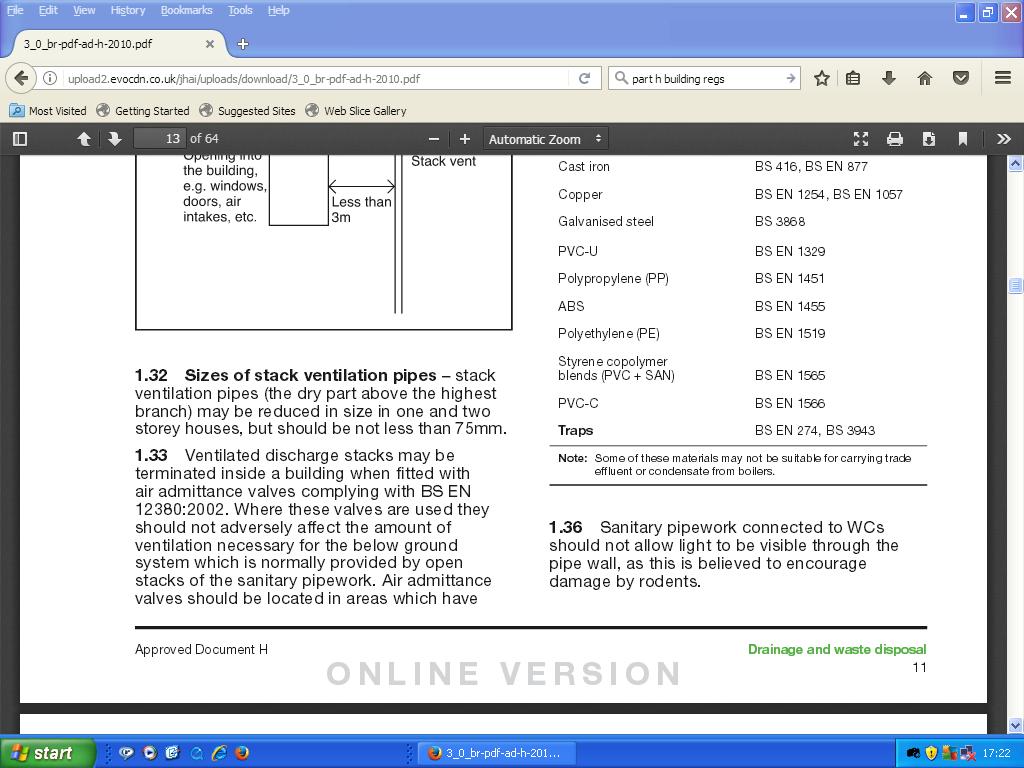The image size is (1024, 768).
Task: Open the Firefox hamburger menu
Action: click(x=1002, y=78)
